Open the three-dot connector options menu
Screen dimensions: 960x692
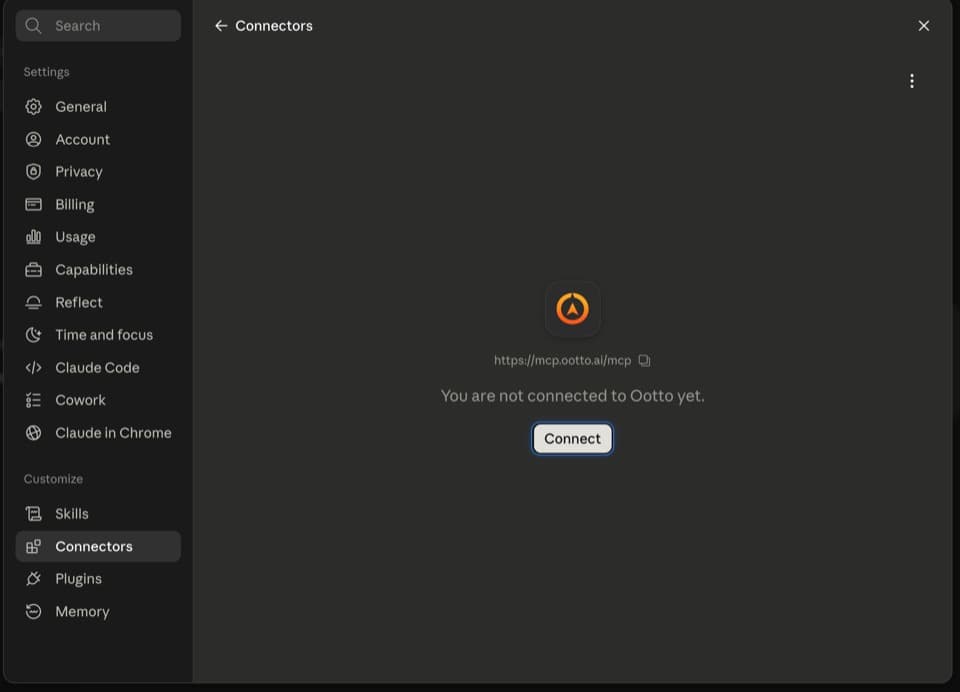912,81
